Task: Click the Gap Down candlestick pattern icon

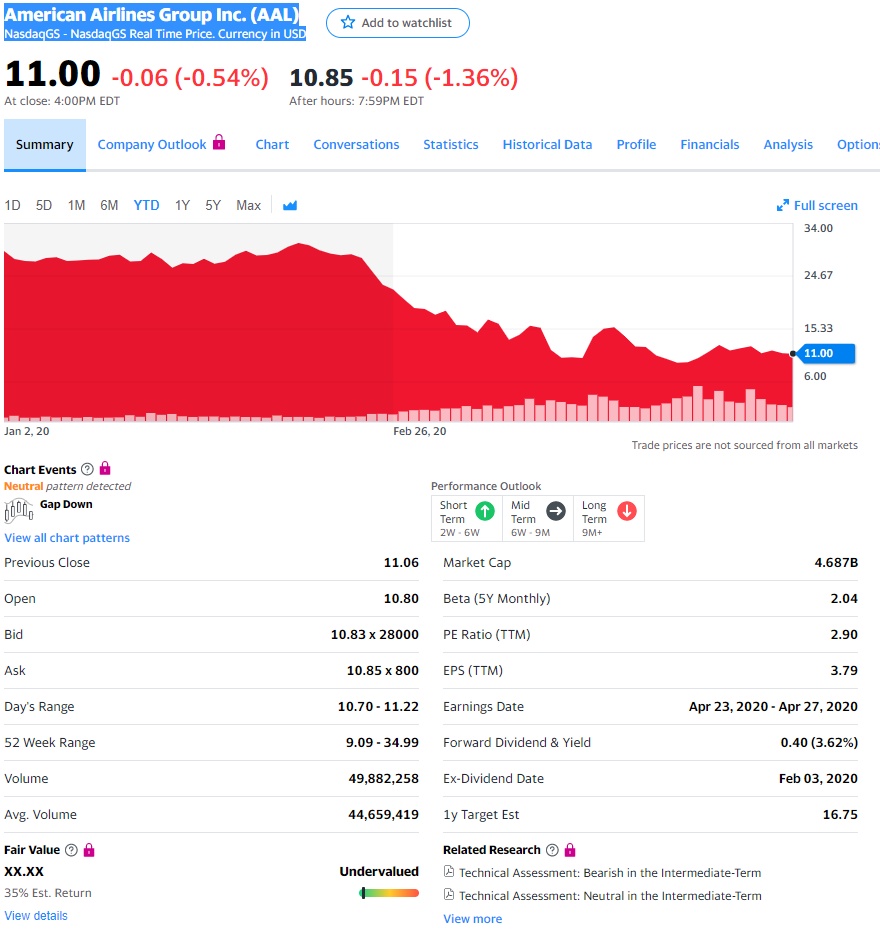Action: click(x=19, y=510)
